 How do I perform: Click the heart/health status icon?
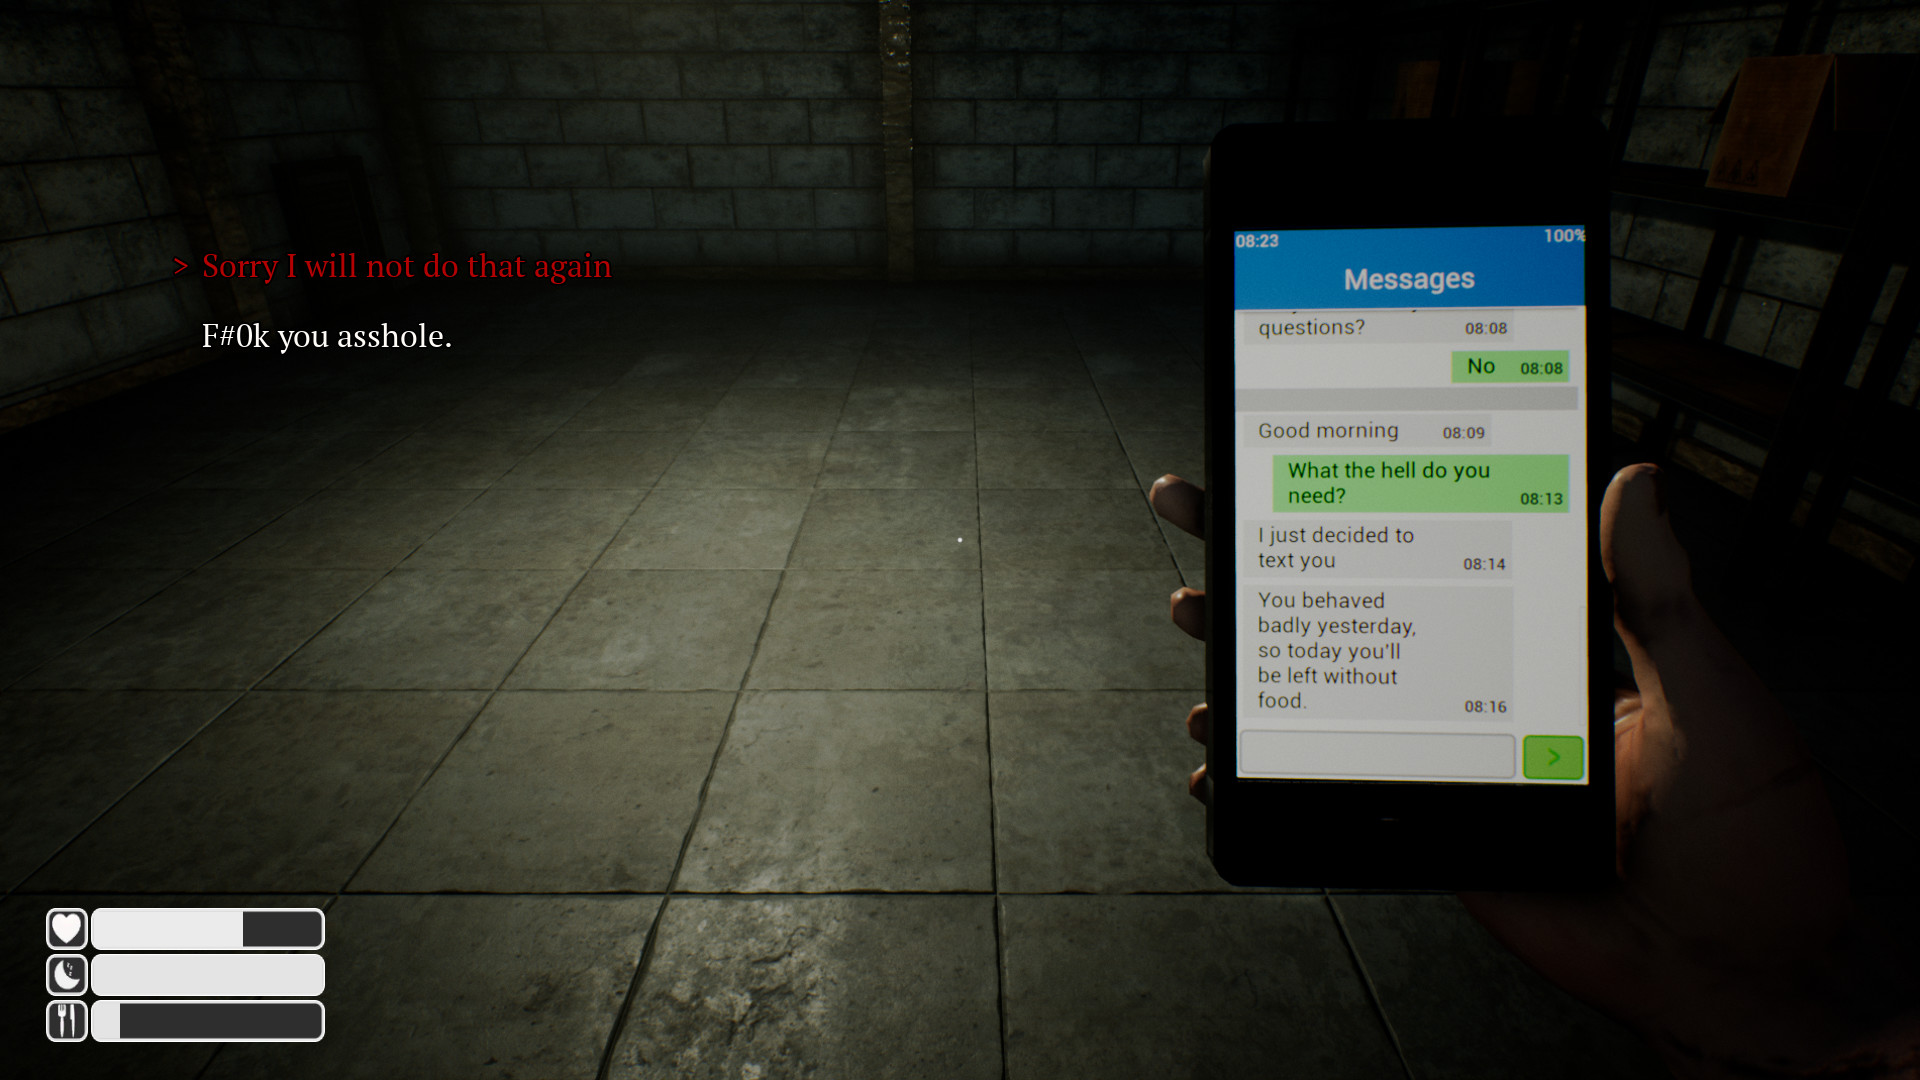point(67,927)
